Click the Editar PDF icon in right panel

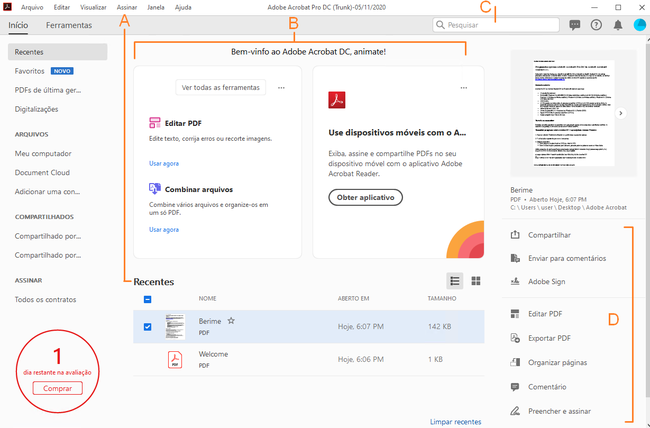click(x=515, y=314)
